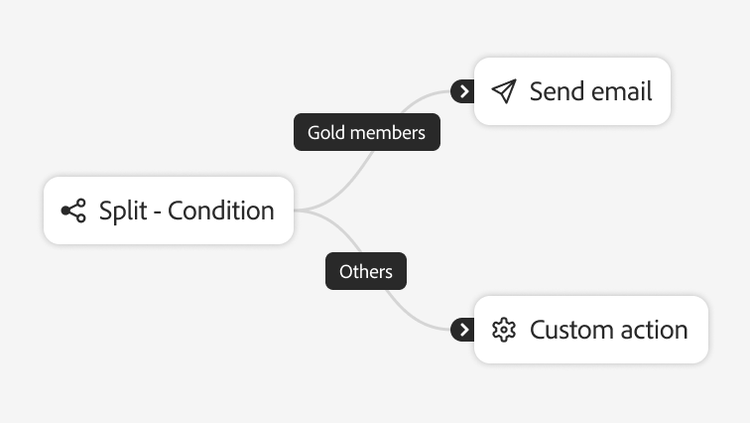
Task: Click the Split - Condition text label
Action: 186,211
